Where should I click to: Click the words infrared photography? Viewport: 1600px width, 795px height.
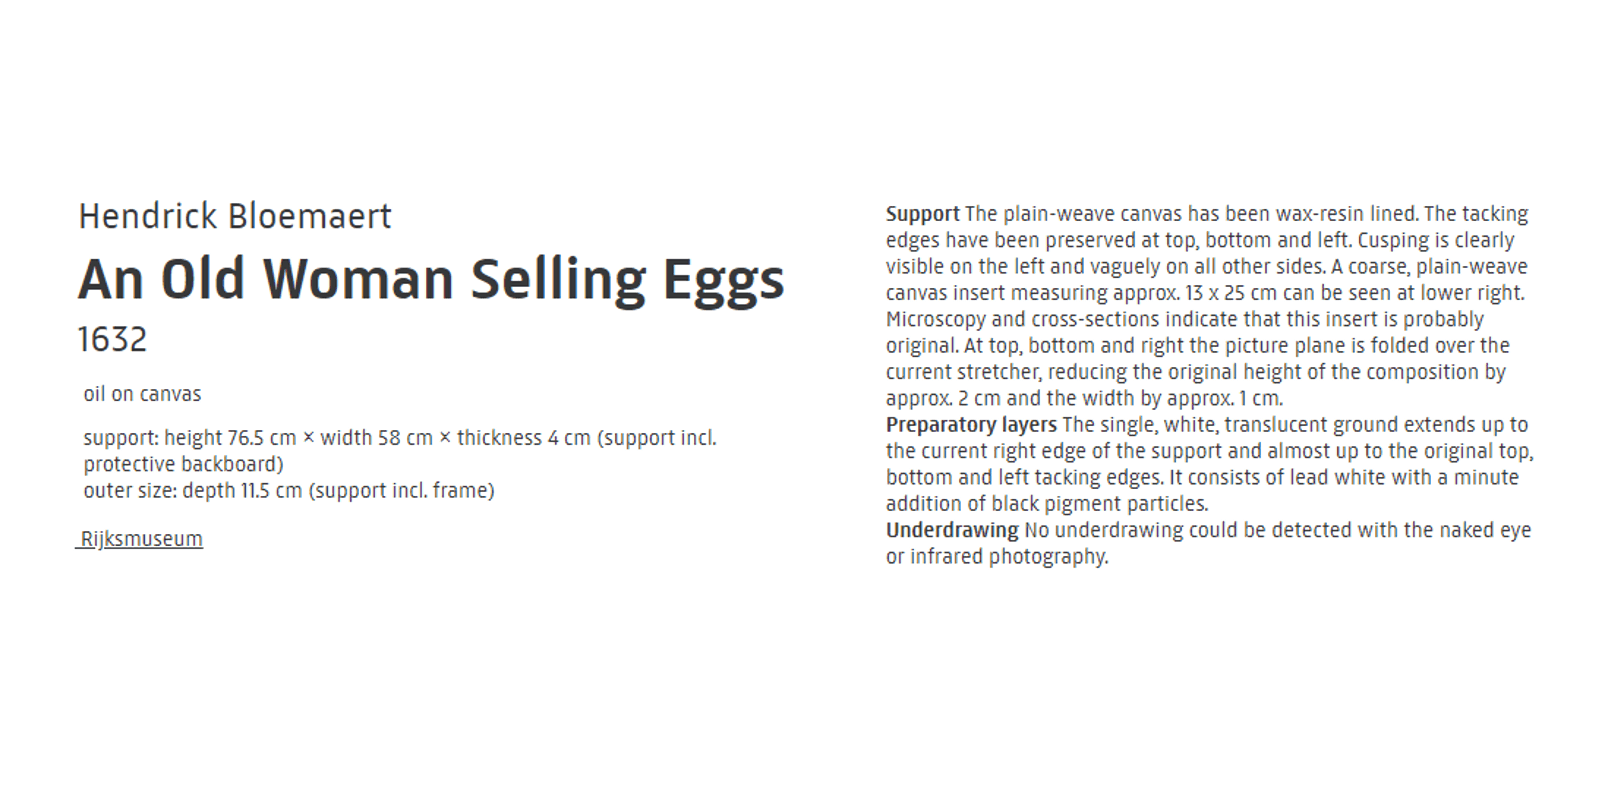point(1009,557)
